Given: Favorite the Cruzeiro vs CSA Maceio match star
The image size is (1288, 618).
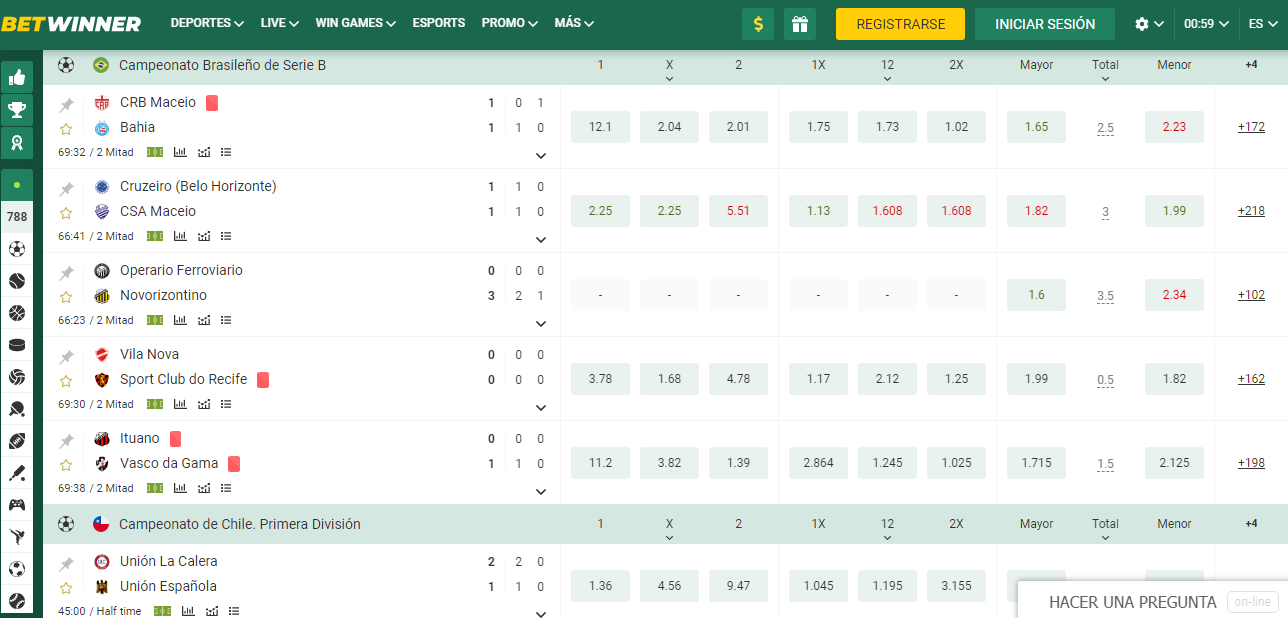Looking at the screenshot, I should (x=66, y=213).
